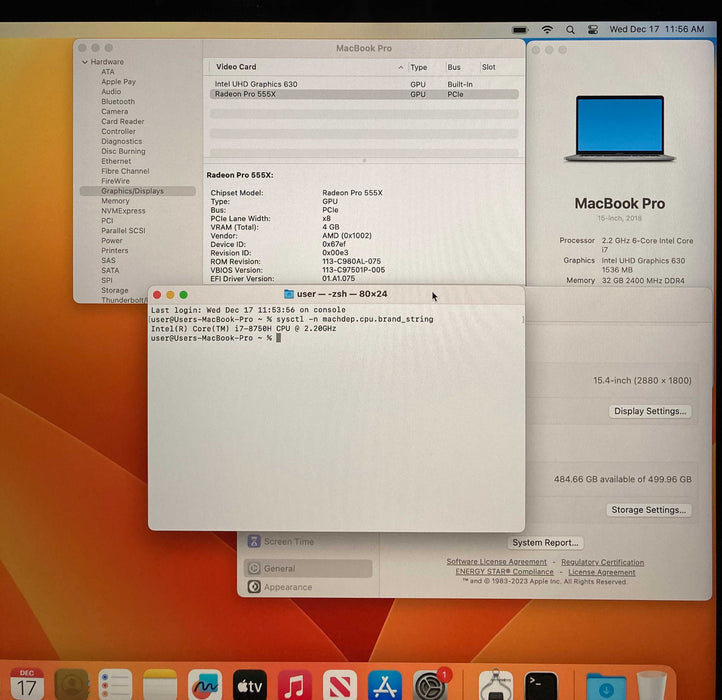Open Regulatory Certification link

(602, 562)
